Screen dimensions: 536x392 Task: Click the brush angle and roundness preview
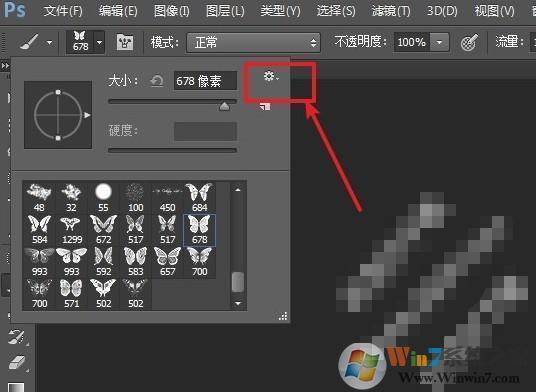[x=58, y=115]
